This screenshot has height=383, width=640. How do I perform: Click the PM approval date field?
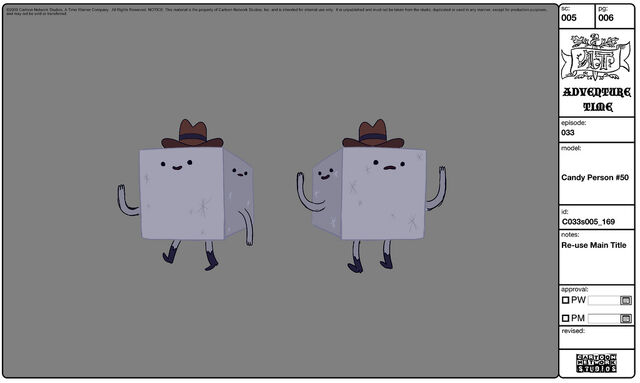click(604, 318)
